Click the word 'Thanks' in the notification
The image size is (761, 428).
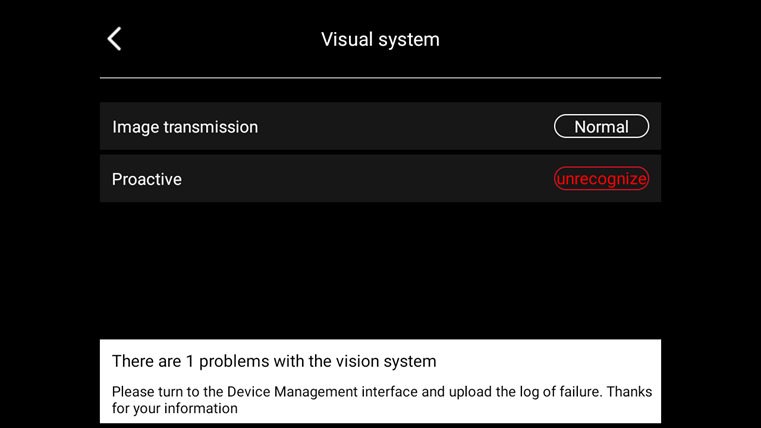click(629, 392)
